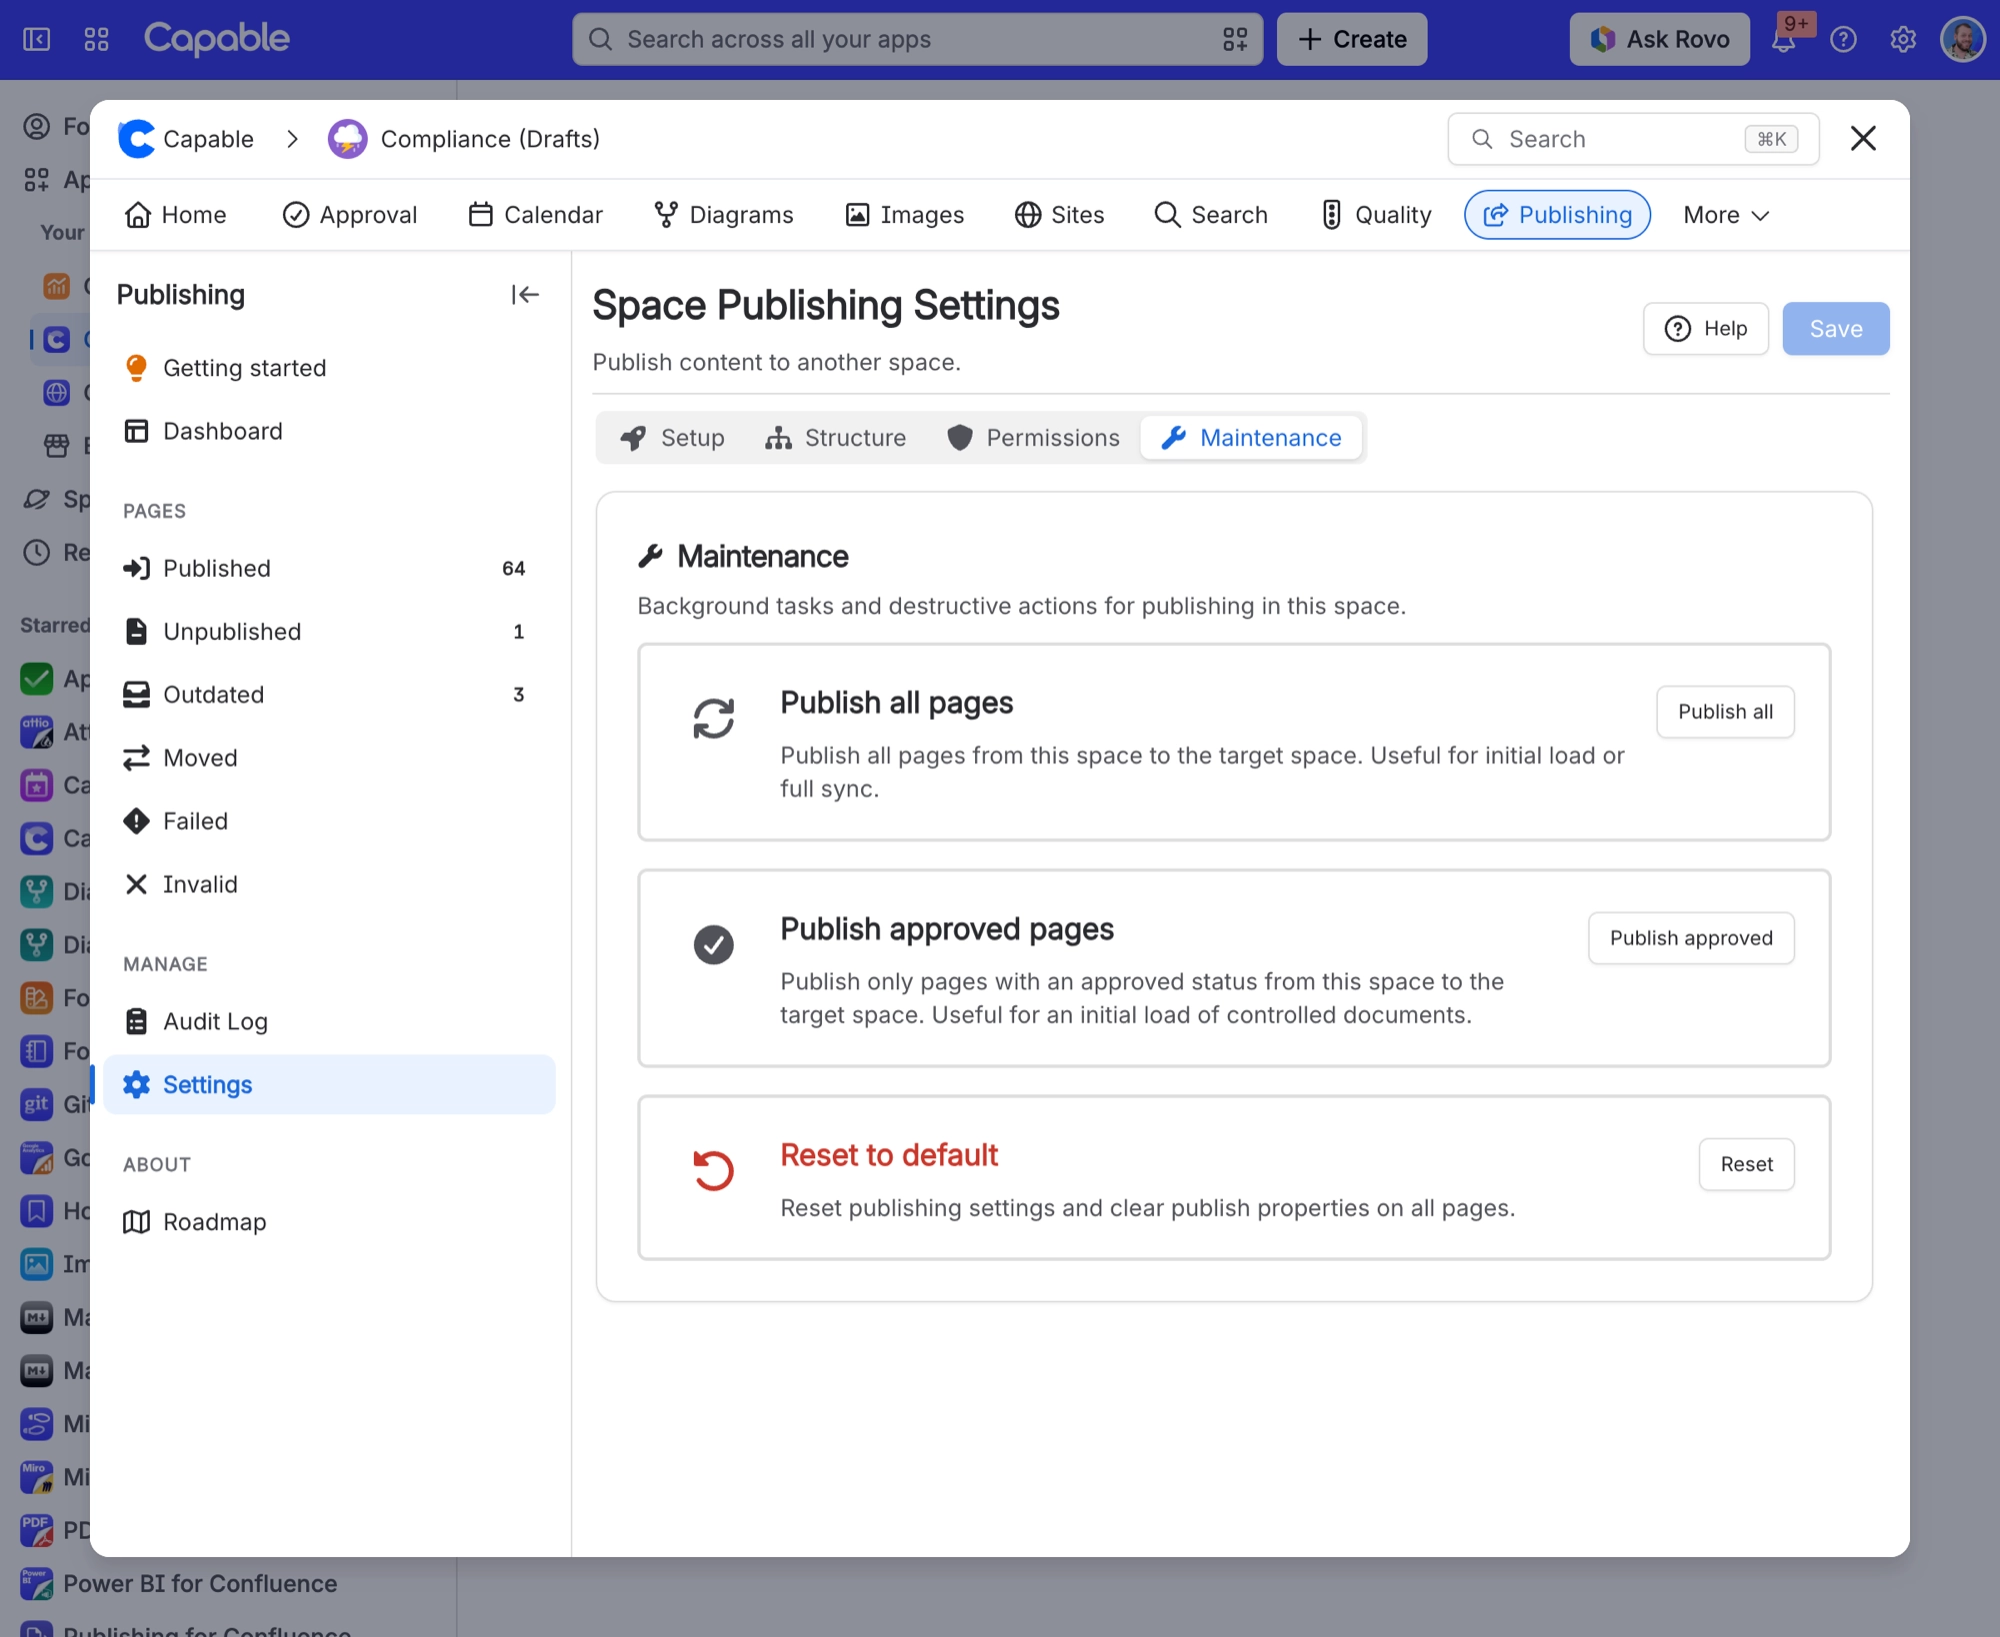Viewport: 2000px width, 1637px height.
Task: Open the Quality app tab
Action: [1376, 215]
